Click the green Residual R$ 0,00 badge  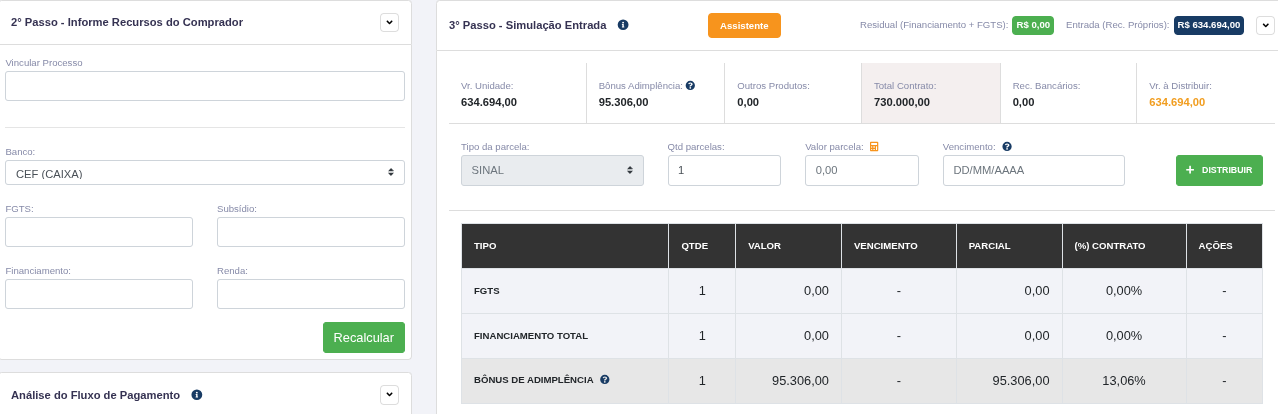pos(1033,25)
